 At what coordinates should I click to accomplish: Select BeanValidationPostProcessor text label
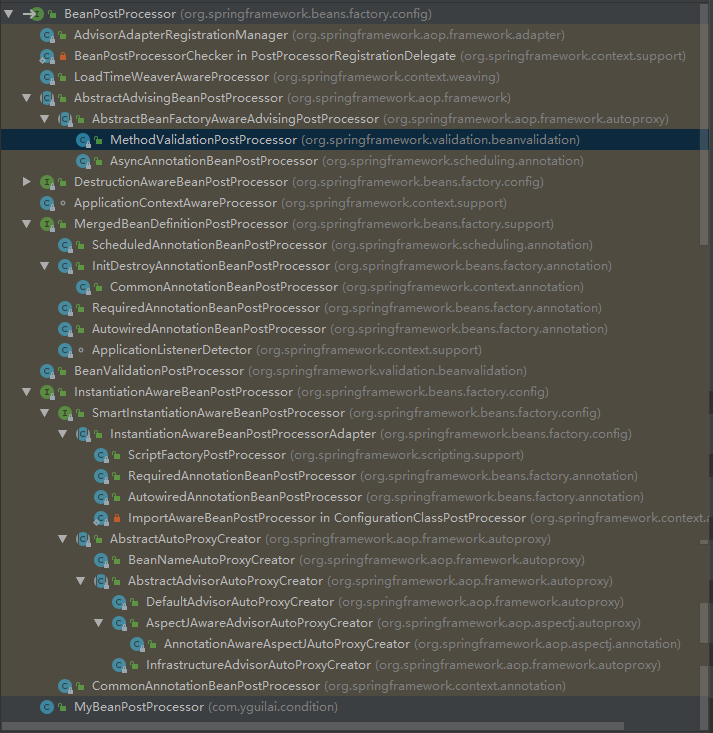click(x=159, y=371)
